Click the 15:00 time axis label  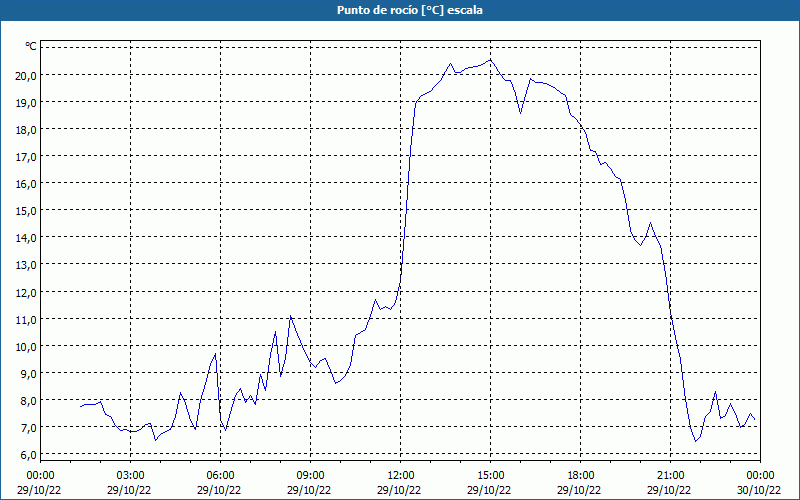pos(490,476)
